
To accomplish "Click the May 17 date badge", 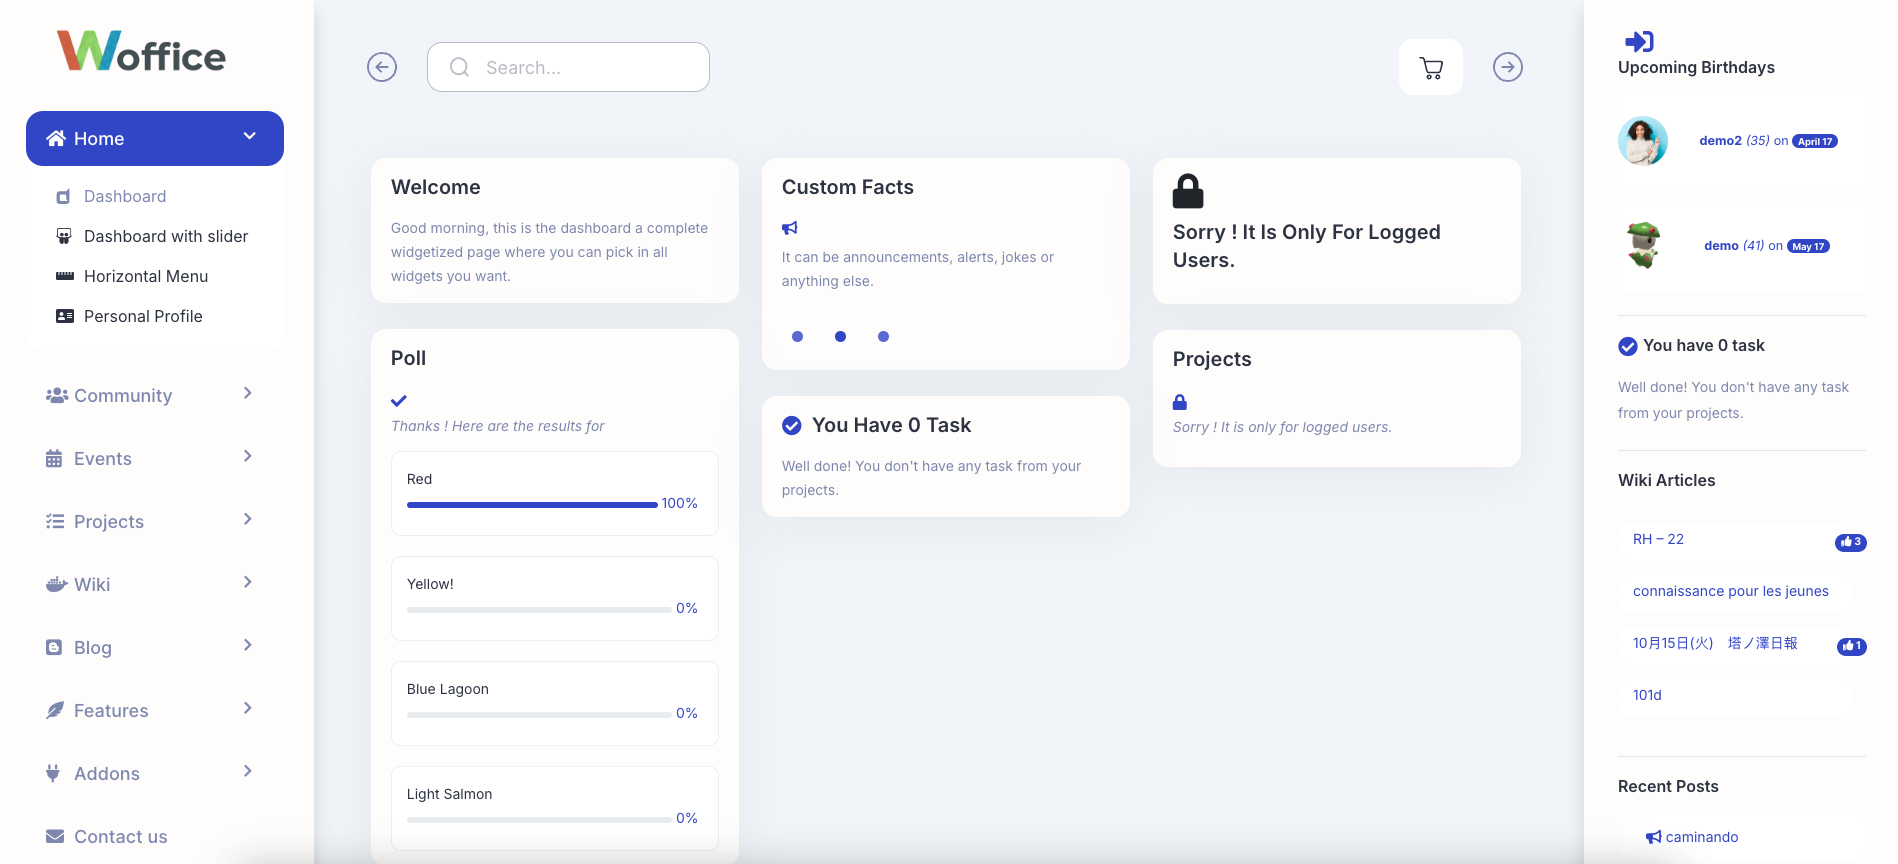I will (x=1808, y=246).
